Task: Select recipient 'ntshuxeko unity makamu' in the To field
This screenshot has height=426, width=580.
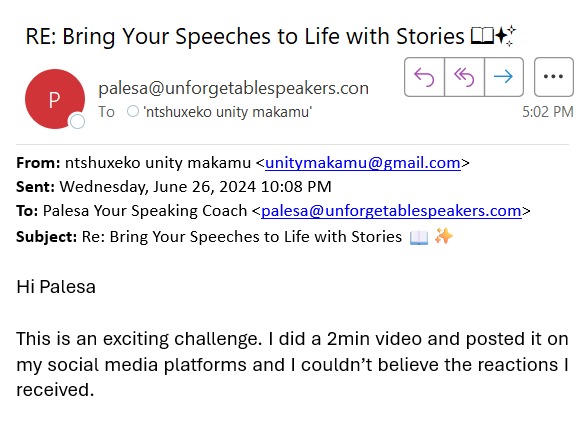Action: pos(227,112)
